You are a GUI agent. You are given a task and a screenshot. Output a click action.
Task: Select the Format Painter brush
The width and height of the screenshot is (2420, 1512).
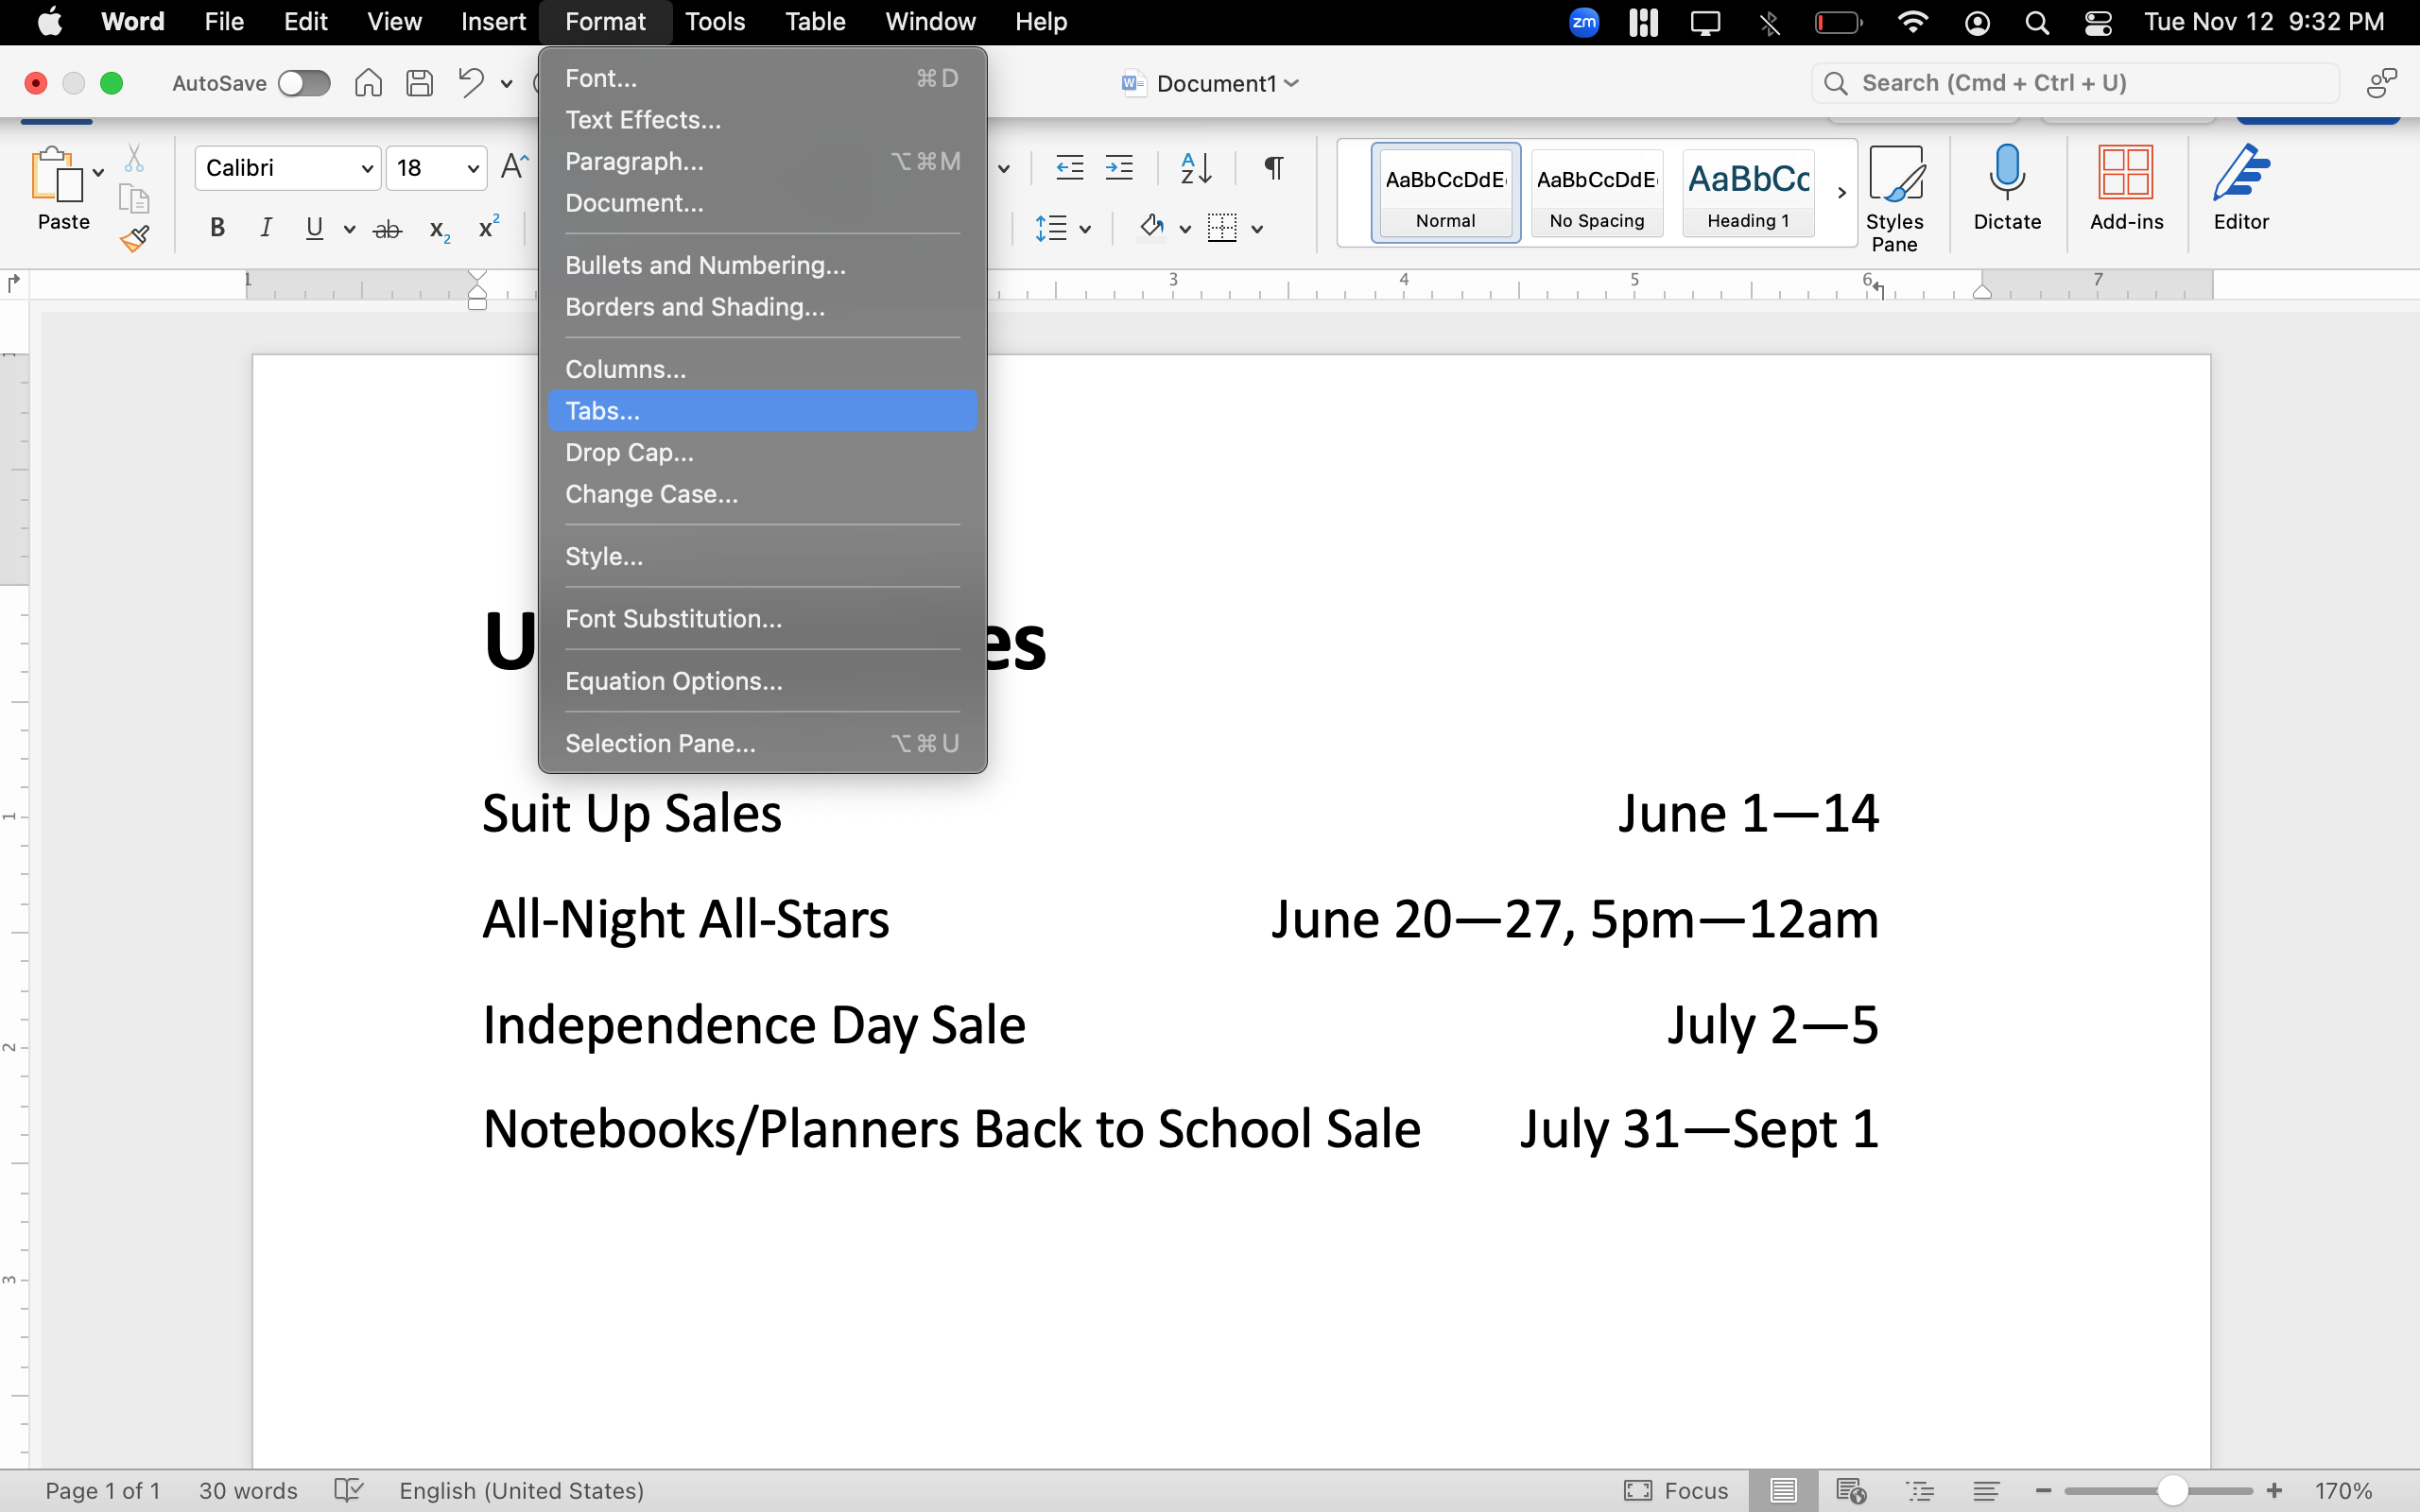point(134,238)
